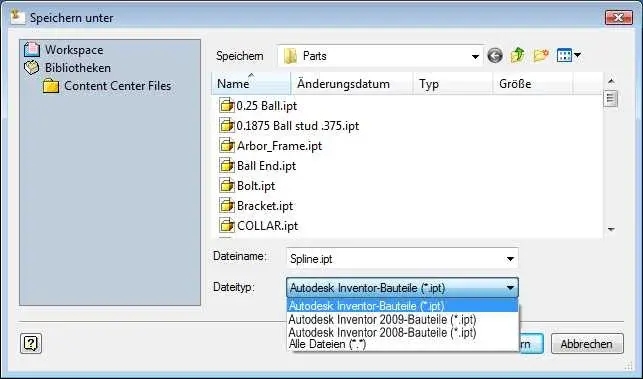
Task: Click the Back navigation arrow icon
Action: pos(495,55)
